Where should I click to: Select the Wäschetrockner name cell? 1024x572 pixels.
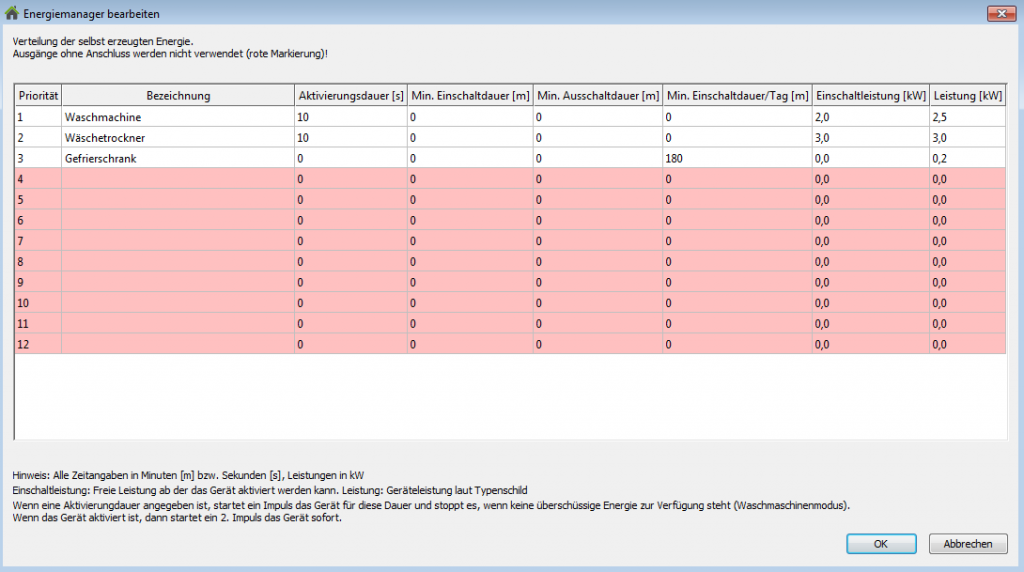click(x=177, y=137)
